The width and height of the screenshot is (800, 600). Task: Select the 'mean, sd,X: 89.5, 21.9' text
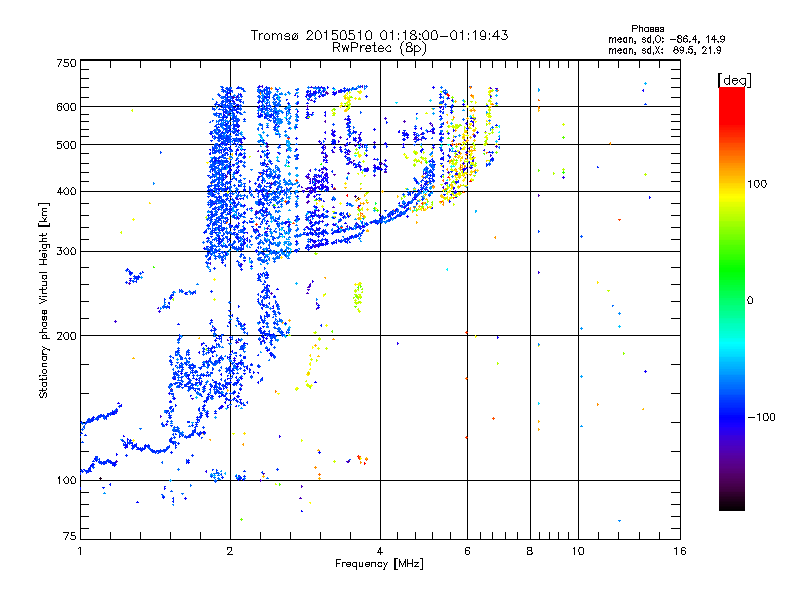[664, 50]
